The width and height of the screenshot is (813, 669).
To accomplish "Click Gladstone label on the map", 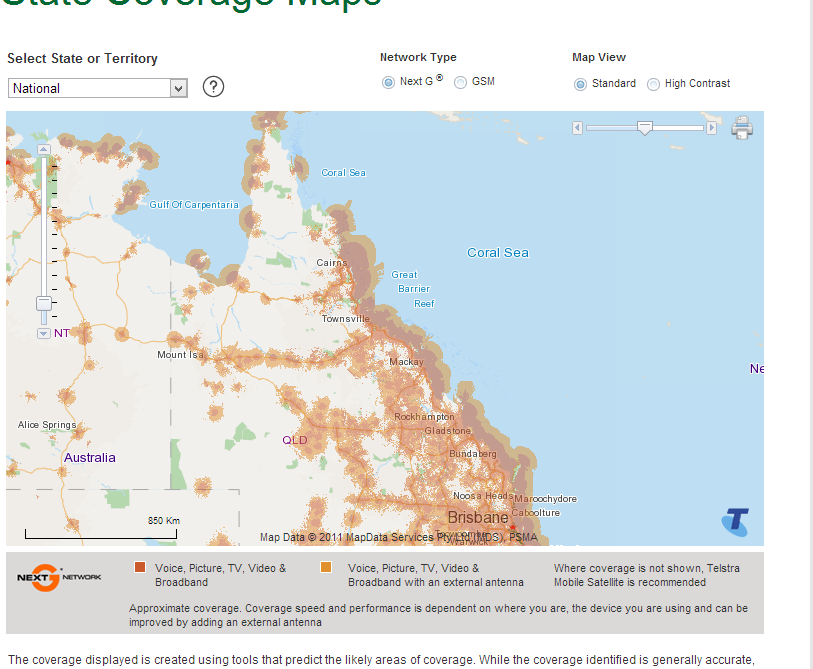I will pos(448,431).
